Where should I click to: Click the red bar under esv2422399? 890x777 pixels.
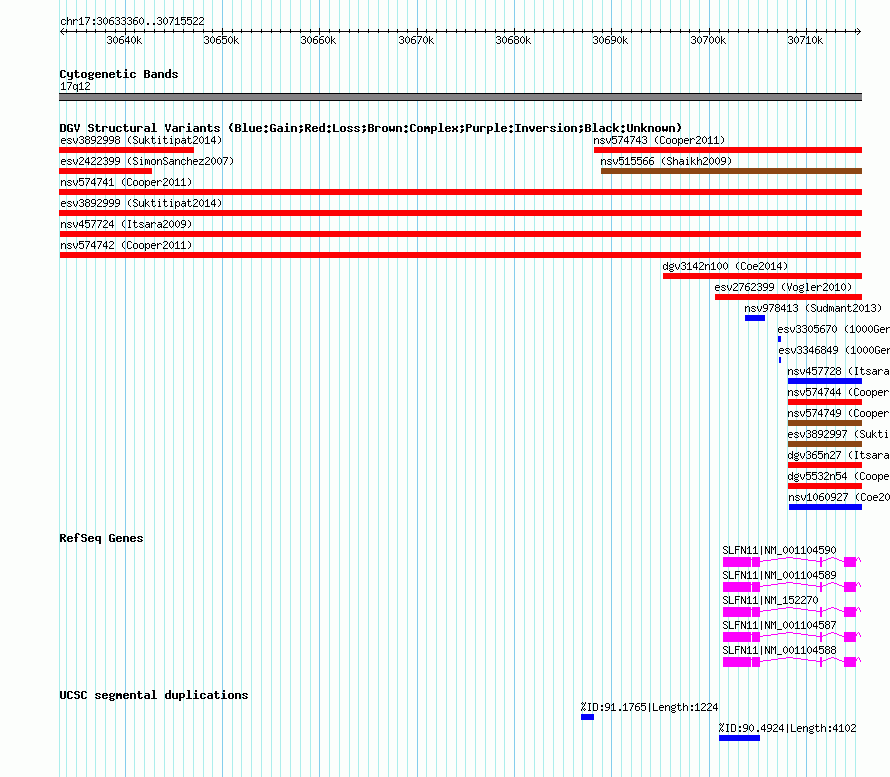coord(106,171)
